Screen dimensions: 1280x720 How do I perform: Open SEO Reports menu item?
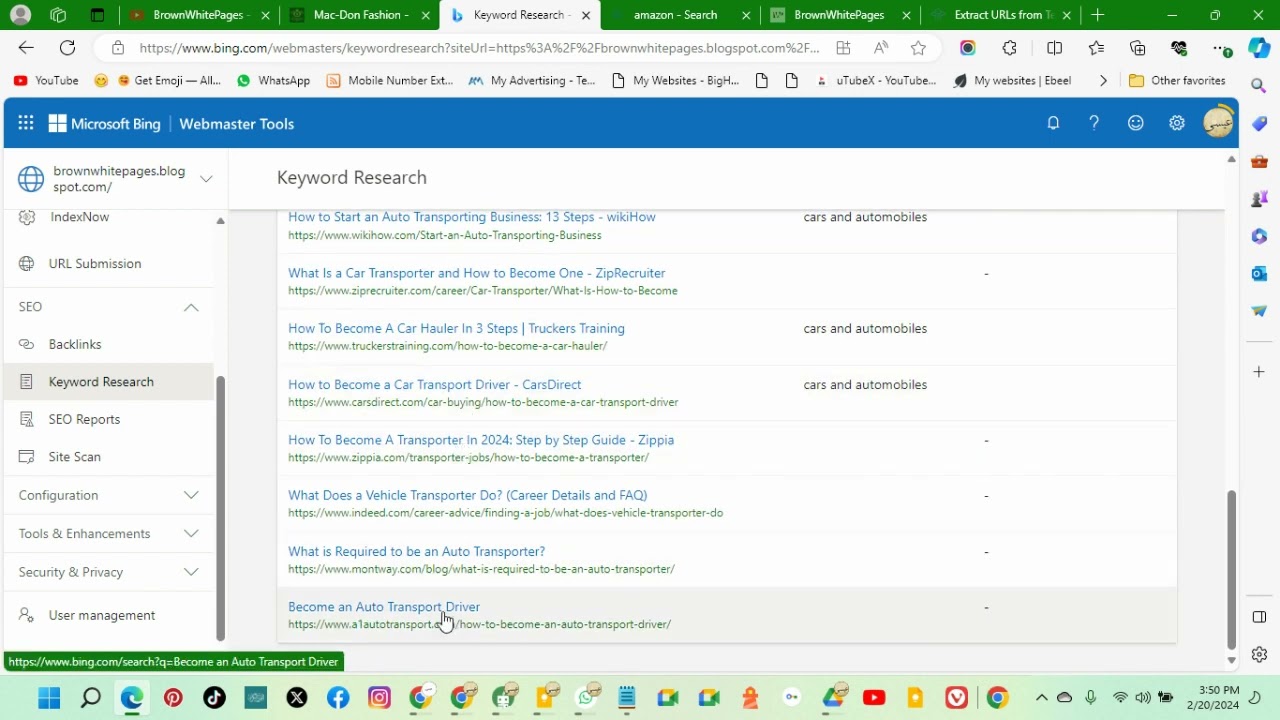coord(84,419)
